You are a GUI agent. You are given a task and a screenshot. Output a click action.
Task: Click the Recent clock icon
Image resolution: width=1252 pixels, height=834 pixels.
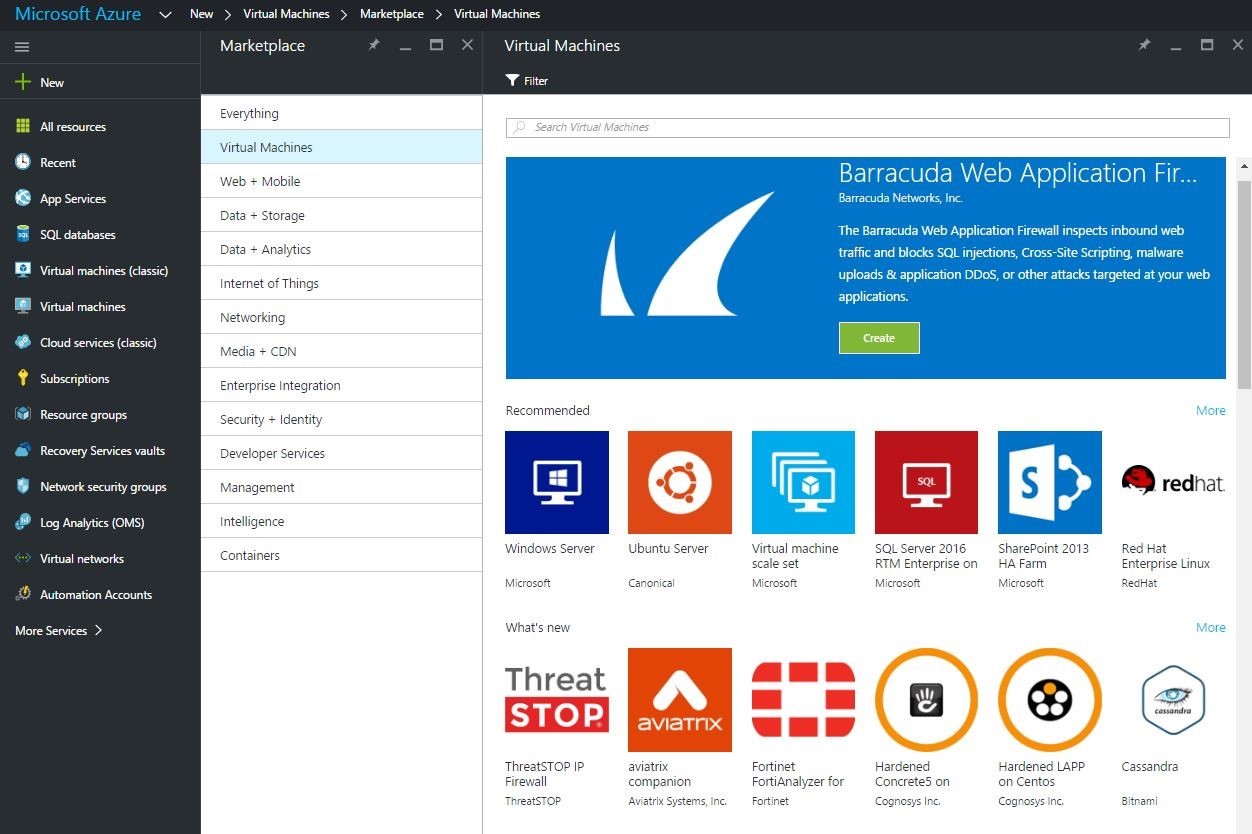pyautogui.click(x=23, y=162)
